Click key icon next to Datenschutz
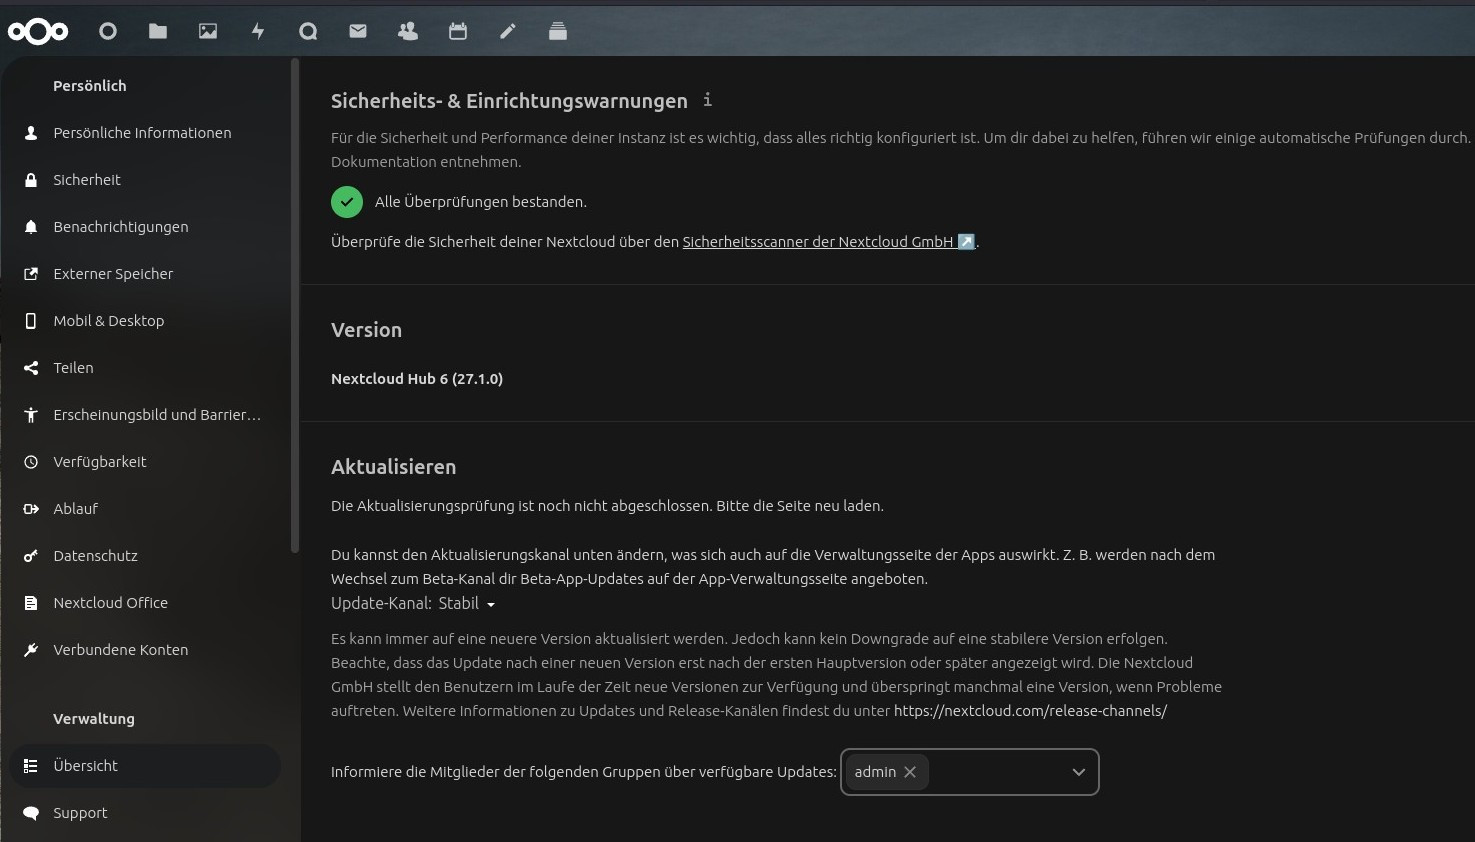The height and width of the screenshot is (842, 1475). tap(31, 556)
